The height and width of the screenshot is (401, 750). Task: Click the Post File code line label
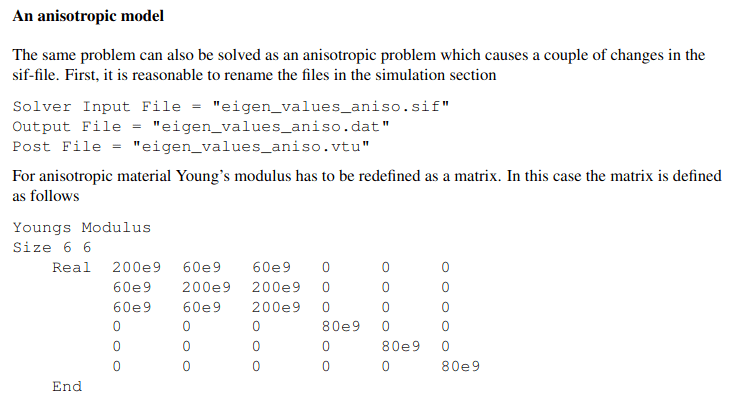(57, 146)
